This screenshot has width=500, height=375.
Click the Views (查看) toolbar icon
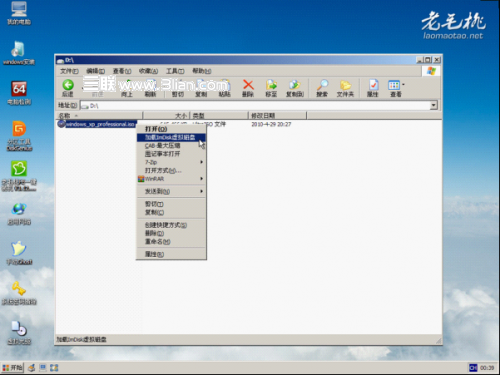[394, 88]
